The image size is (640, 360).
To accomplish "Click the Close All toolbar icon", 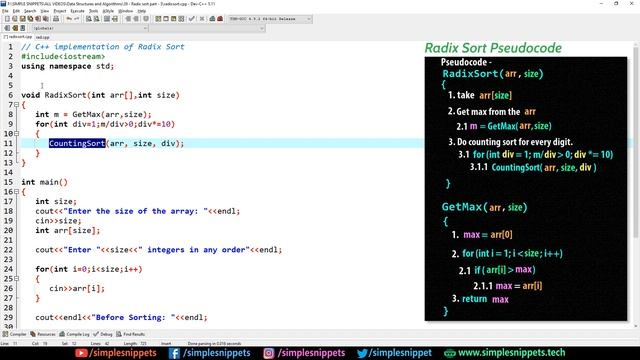I will point(45,19).
